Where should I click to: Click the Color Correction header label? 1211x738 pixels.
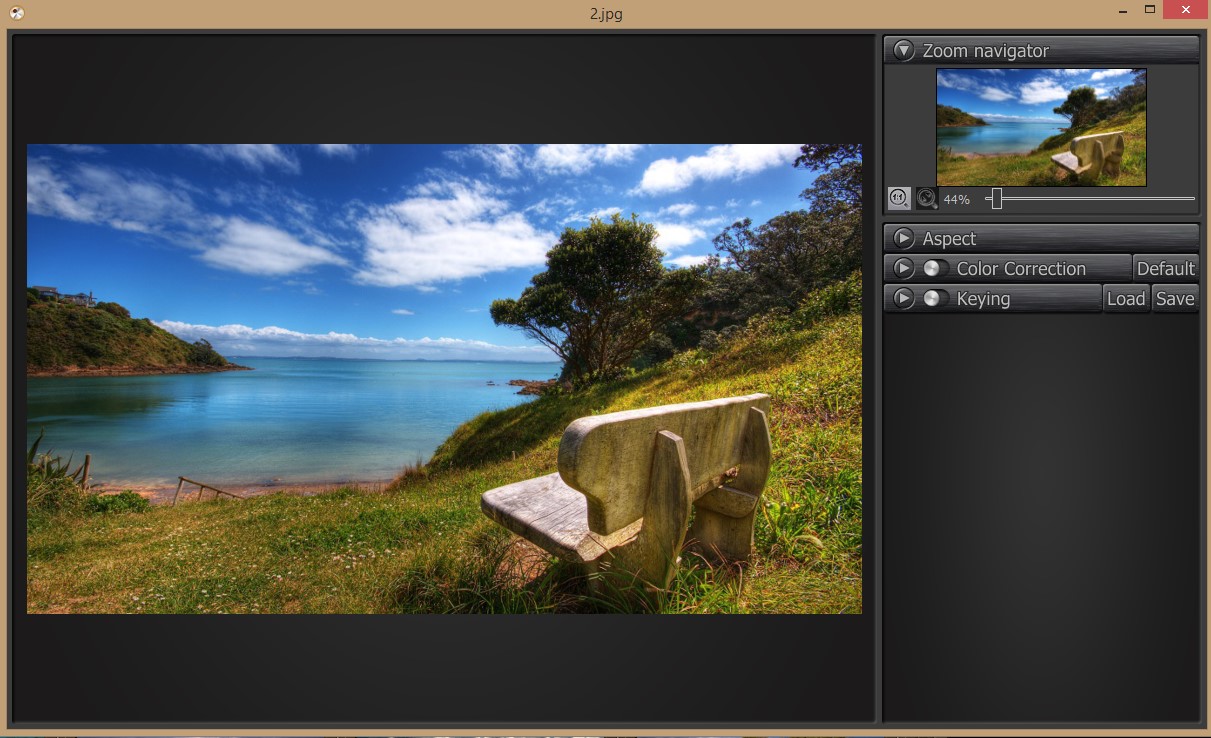[x=1021, y=269]
